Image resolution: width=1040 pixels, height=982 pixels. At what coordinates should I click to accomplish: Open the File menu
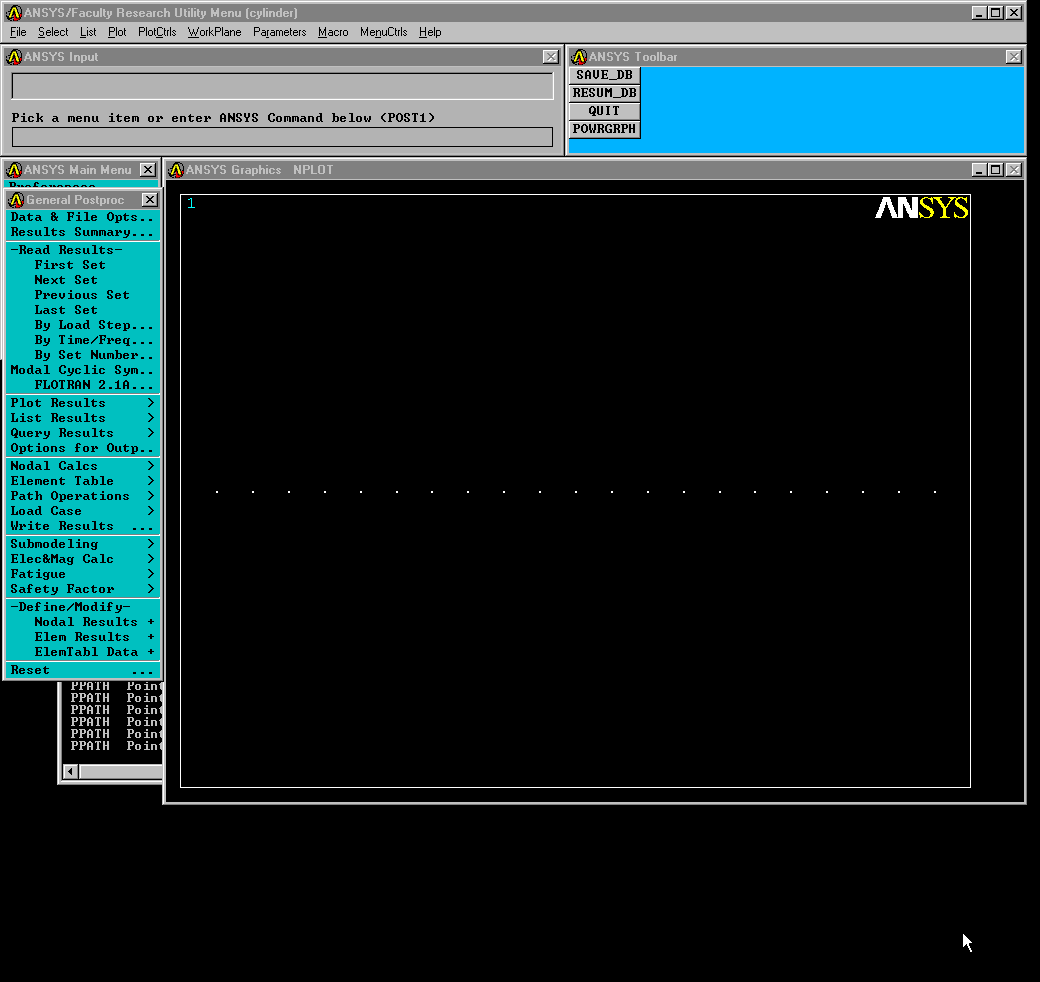point(18,32)
